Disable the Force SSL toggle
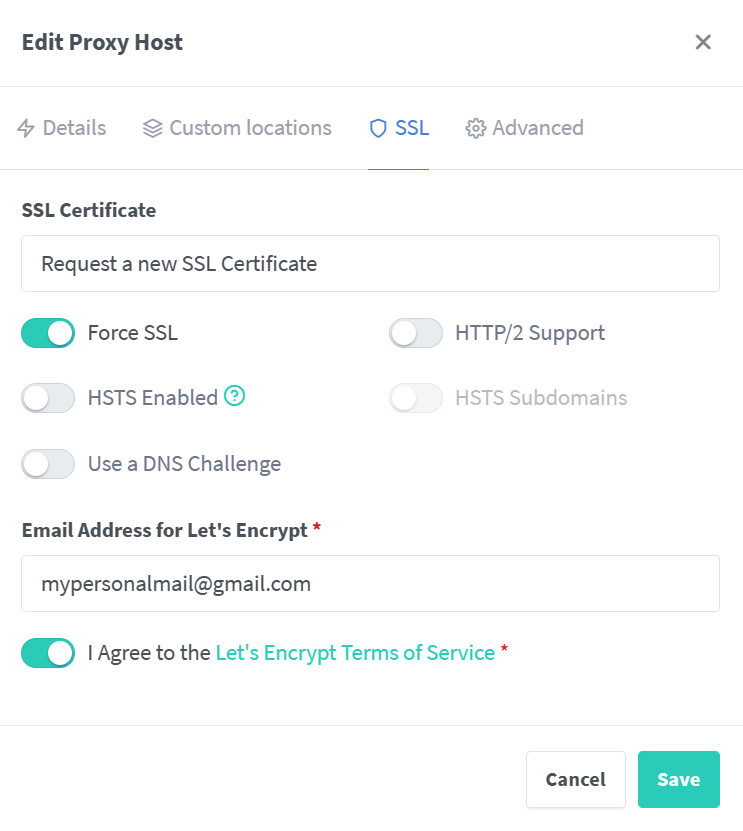The image size is (743, 831). (x=48, y=332)
